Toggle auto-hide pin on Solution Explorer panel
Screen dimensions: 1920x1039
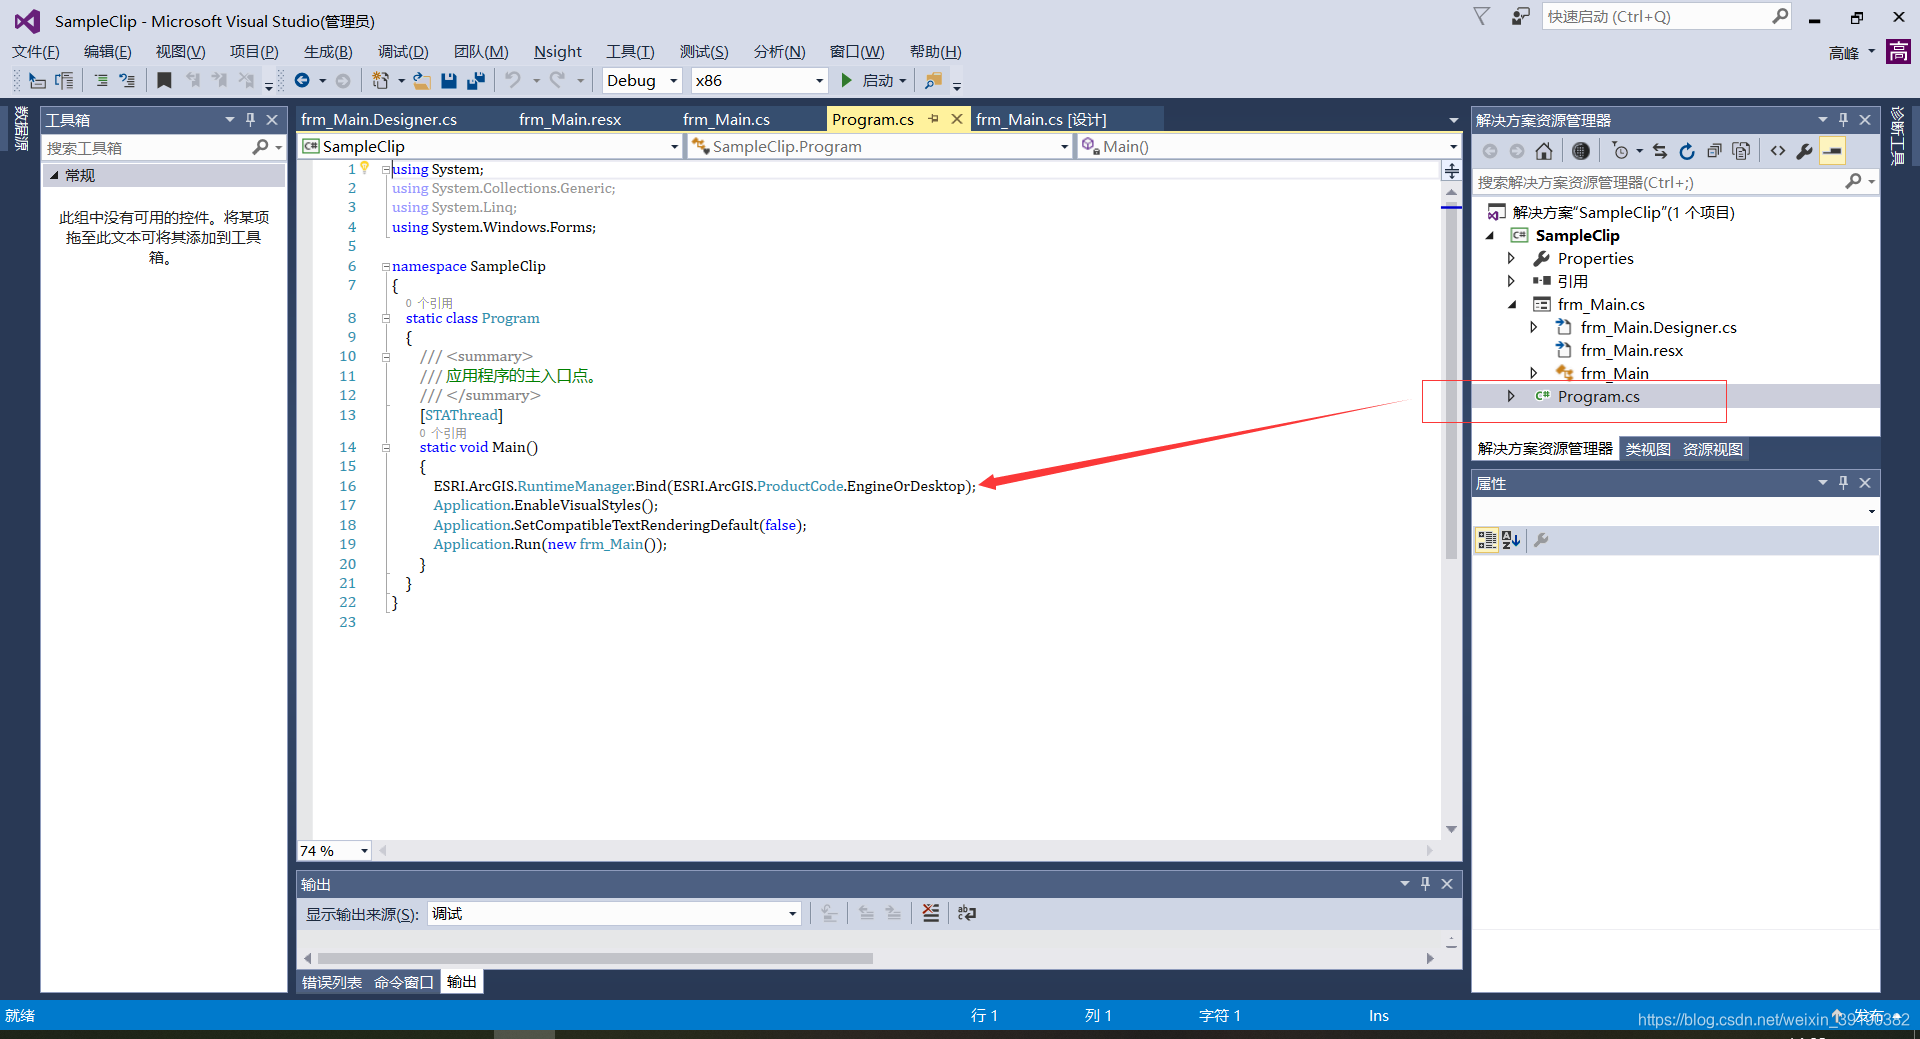click(1844, 119)
